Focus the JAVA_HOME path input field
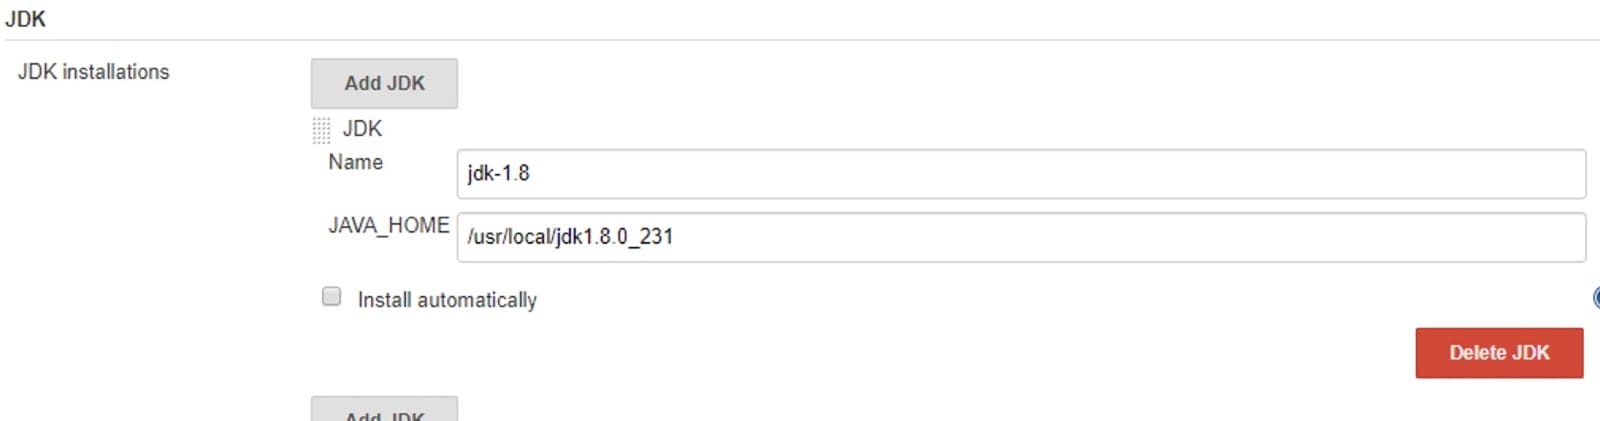 coord(1021,237)
